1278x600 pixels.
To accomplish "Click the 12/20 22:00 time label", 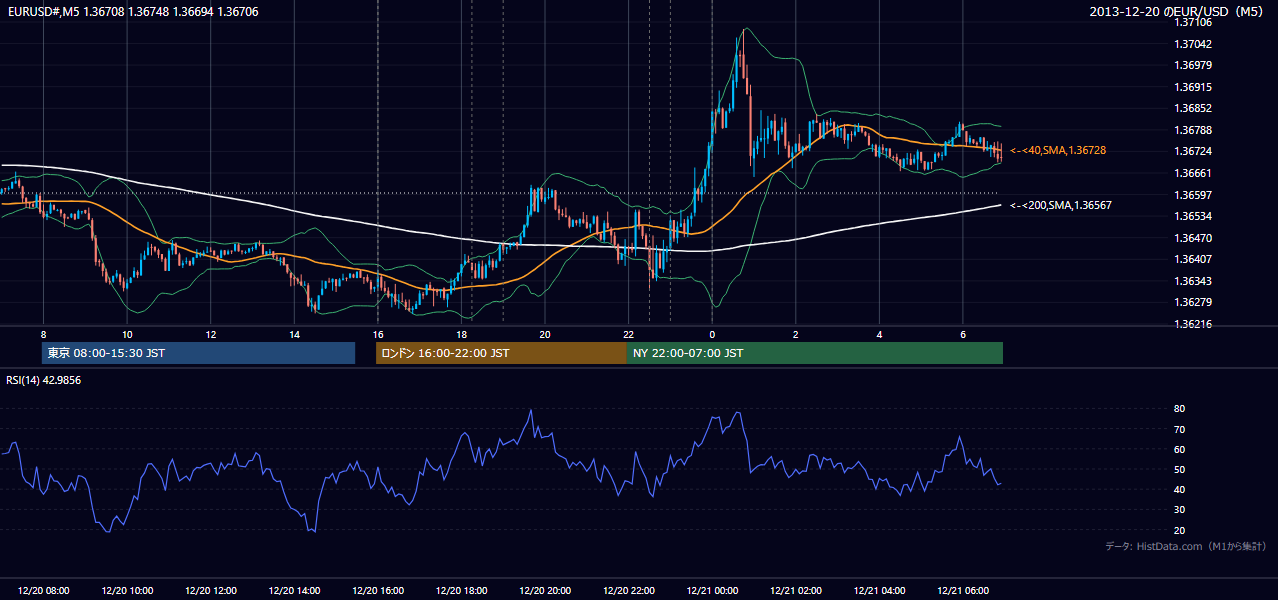I will (x=628, y=591).
